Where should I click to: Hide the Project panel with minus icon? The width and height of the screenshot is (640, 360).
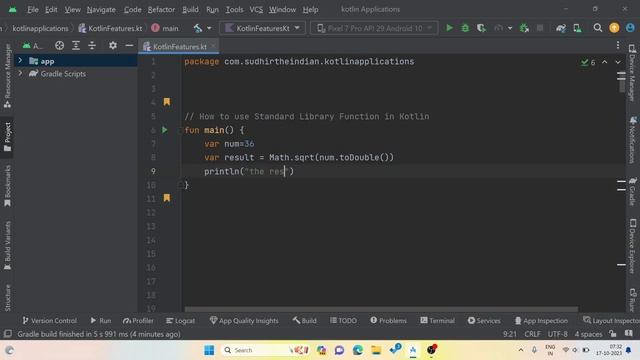coord(129,46)
